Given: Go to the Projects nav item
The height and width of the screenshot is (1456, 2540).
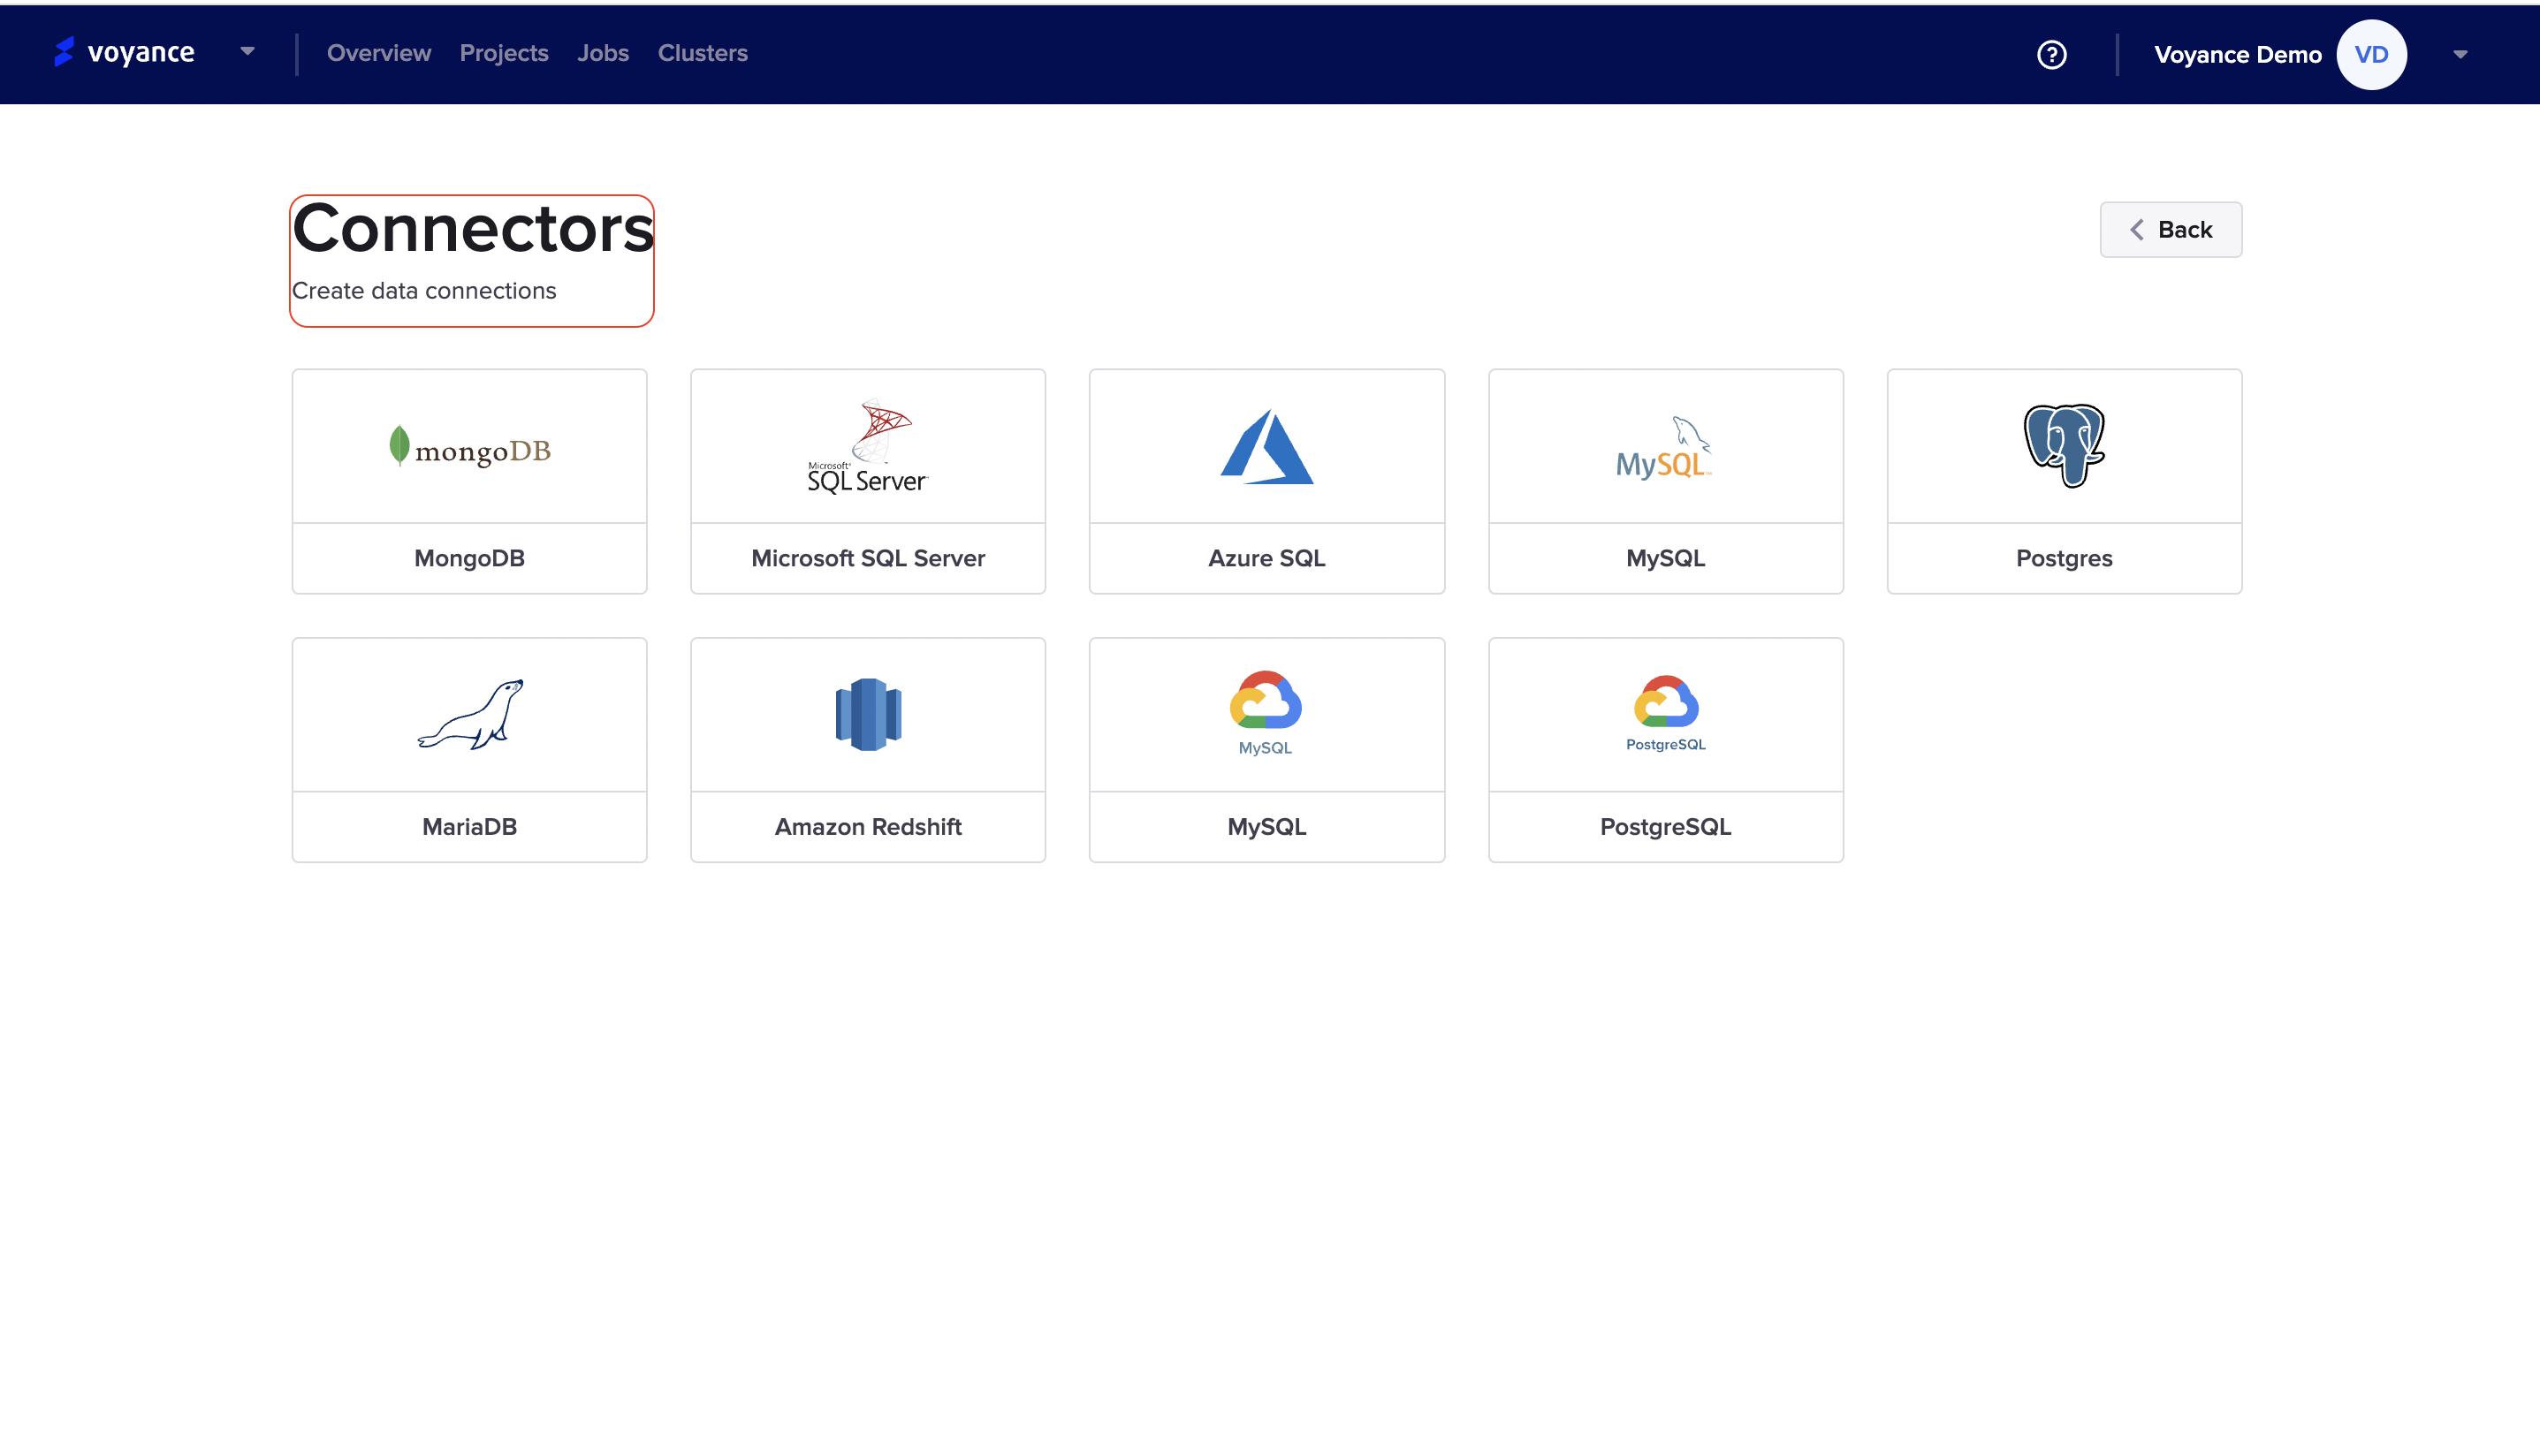Looking at the screenshot, I should [504, 53].
